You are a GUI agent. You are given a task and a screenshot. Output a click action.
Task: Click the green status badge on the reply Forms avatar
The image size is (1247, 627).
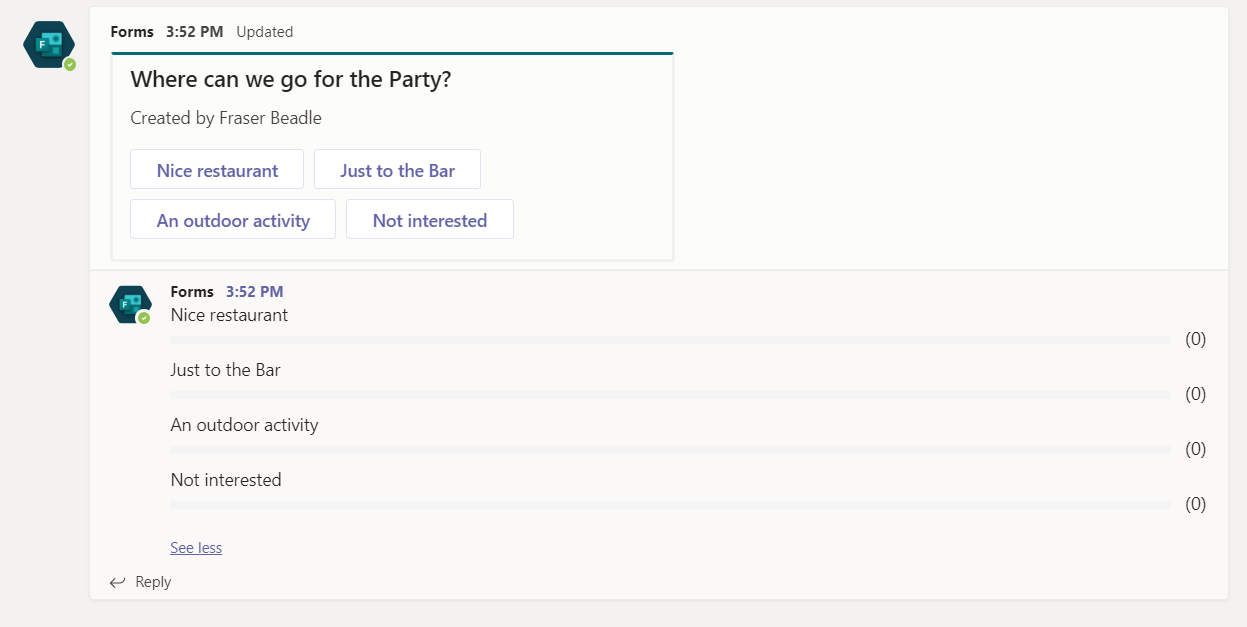pos(144,318)
